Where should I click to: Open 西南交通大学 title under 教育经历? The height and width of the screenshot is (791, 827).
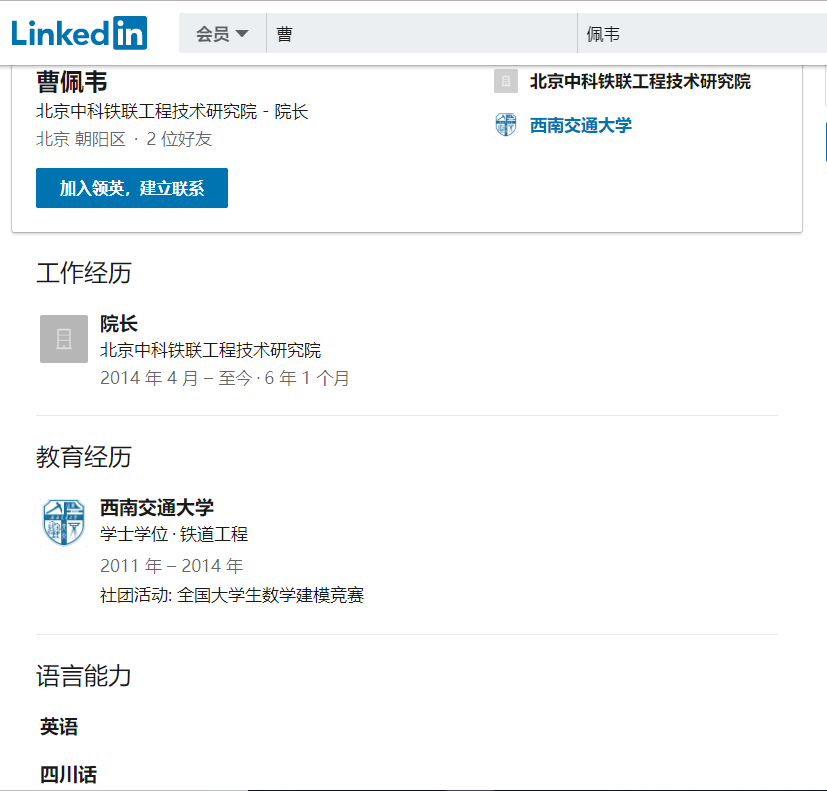[157, 508]
